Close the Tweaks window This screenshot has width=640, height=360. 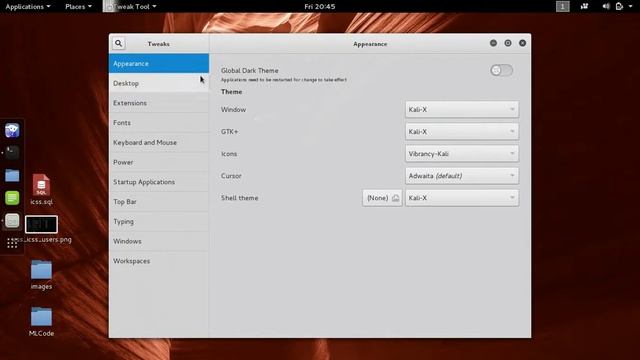(522, 43)
